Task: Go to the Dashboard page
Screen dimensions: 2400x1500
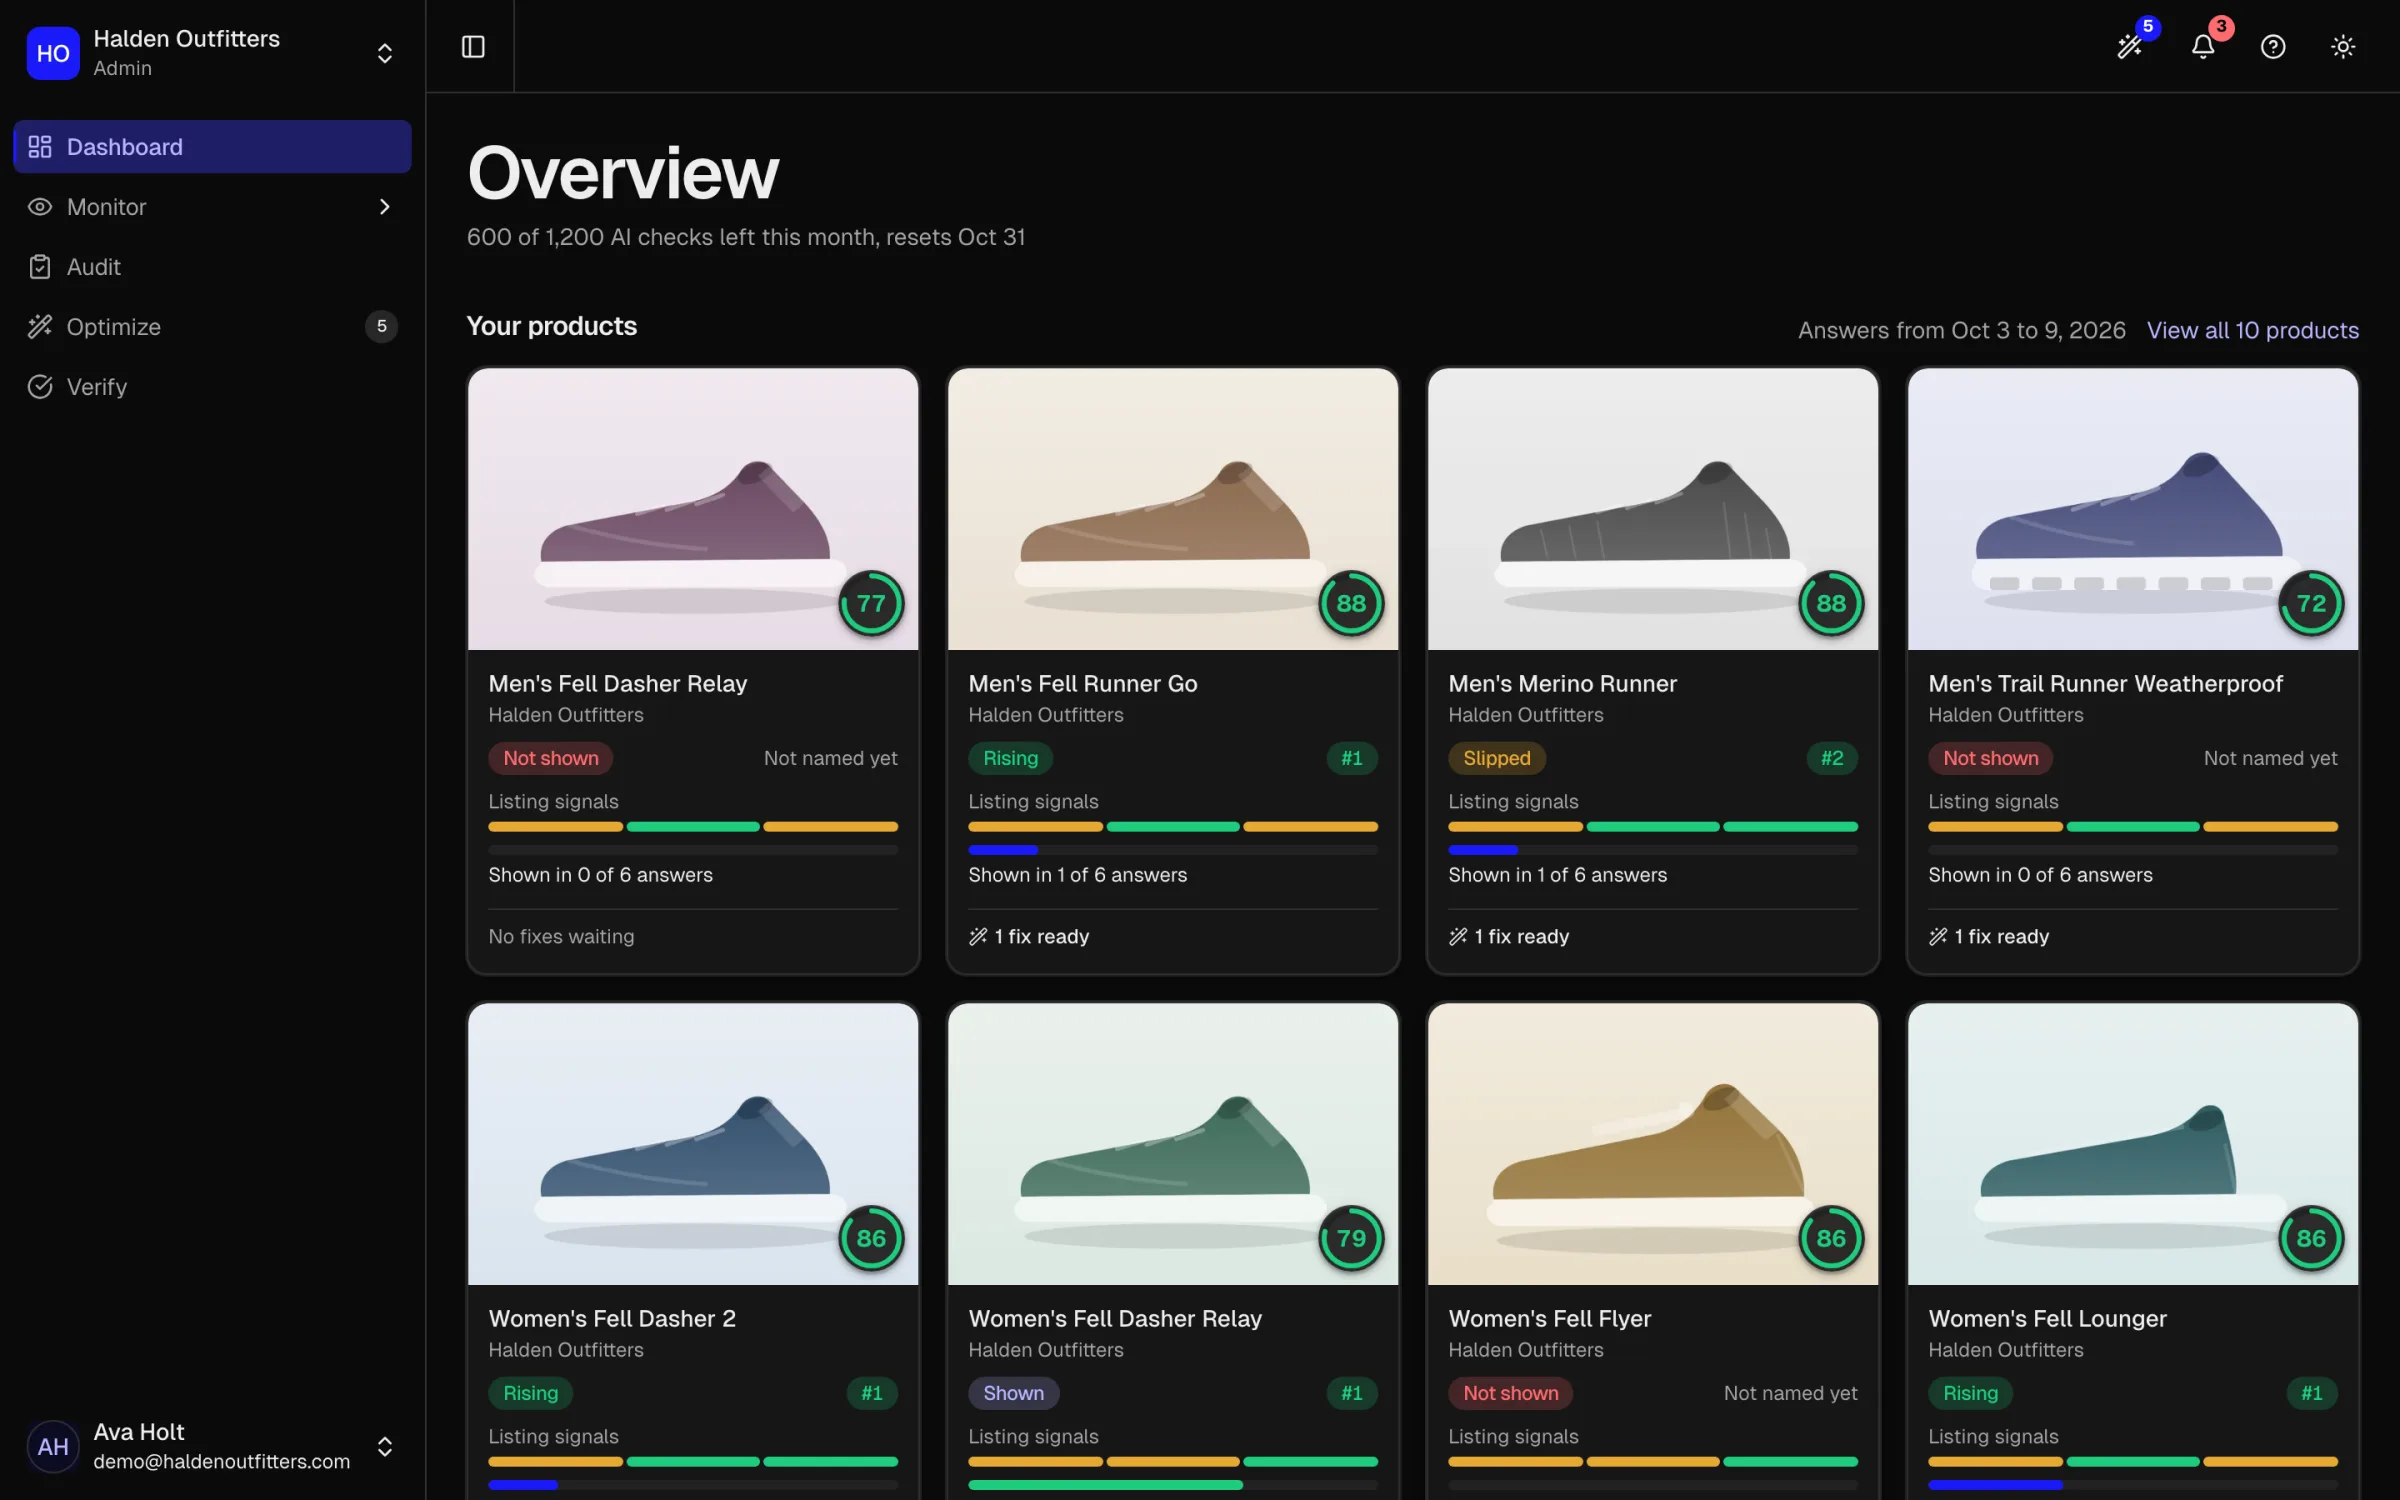Action: pyautogui.click(x=212, y=147)
